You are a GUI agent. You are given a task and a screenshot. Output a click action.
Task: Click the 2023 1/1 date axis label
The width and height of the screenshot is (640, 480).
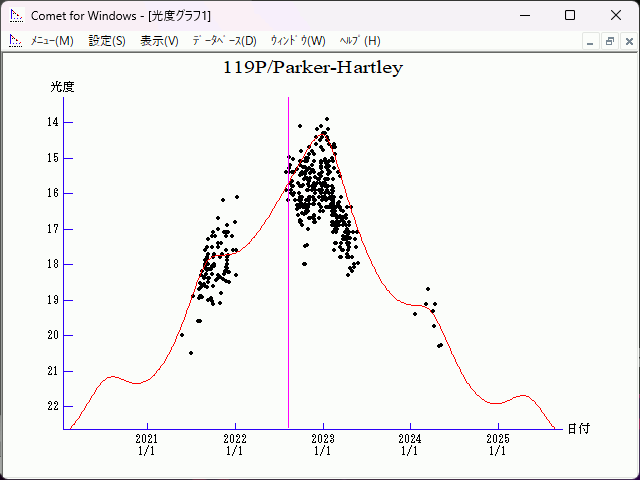(x=322, y=444)
